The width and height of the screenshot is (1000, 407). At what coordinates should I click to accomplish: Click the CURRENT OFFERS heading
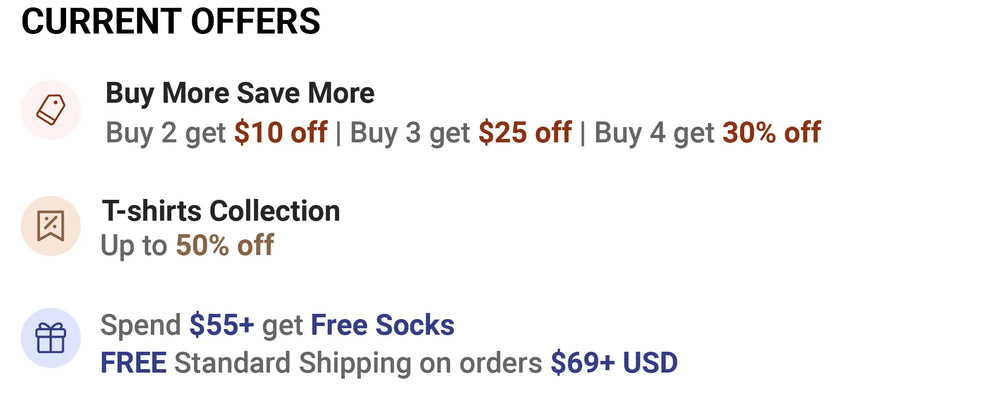pyautogui.click(x=171, y=22)
